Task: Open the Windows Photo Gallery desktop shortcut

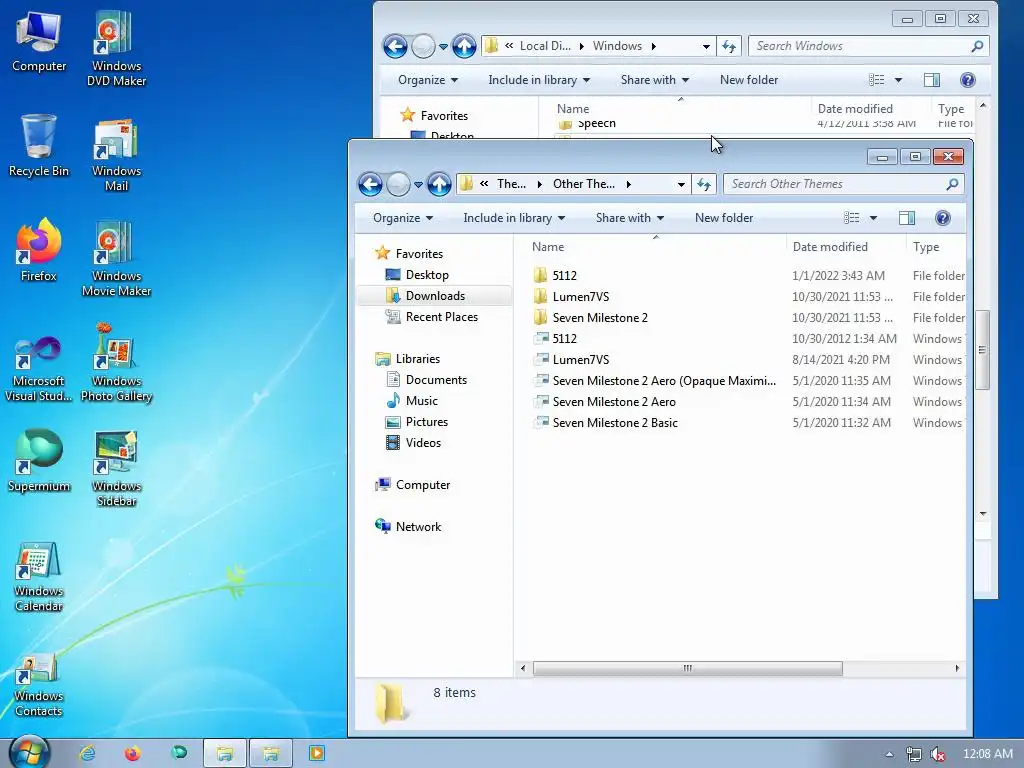Action: coord(116,363)
